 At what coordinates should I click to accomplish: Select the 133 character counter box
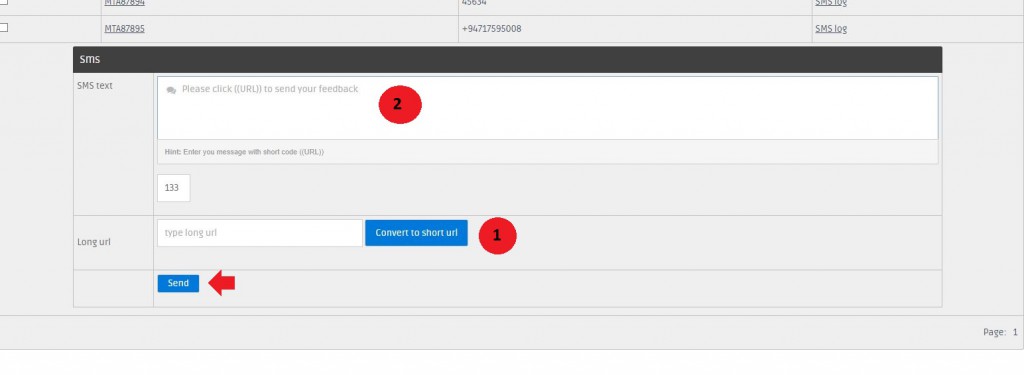173,188
